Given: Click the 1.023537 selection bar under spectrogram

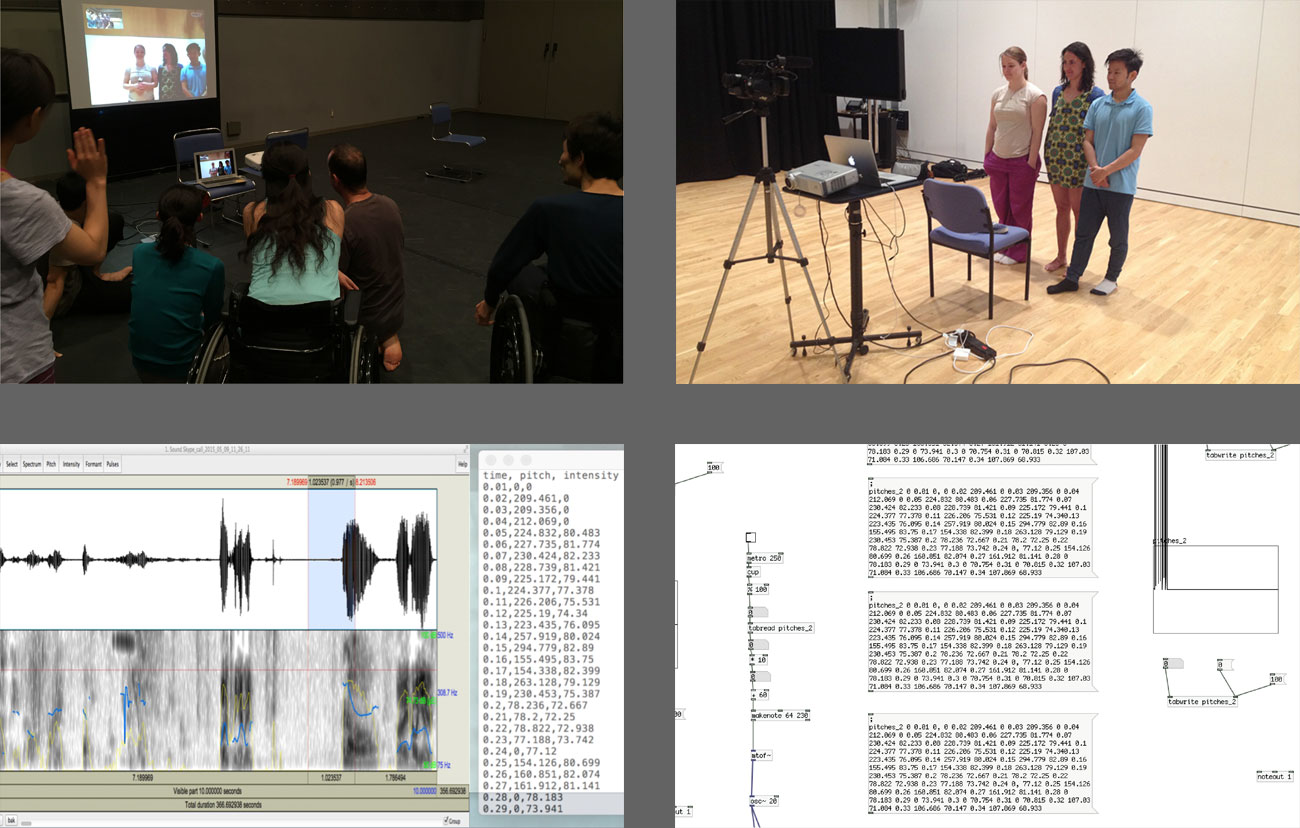Looking at the screenshot, I should point(331,777).
